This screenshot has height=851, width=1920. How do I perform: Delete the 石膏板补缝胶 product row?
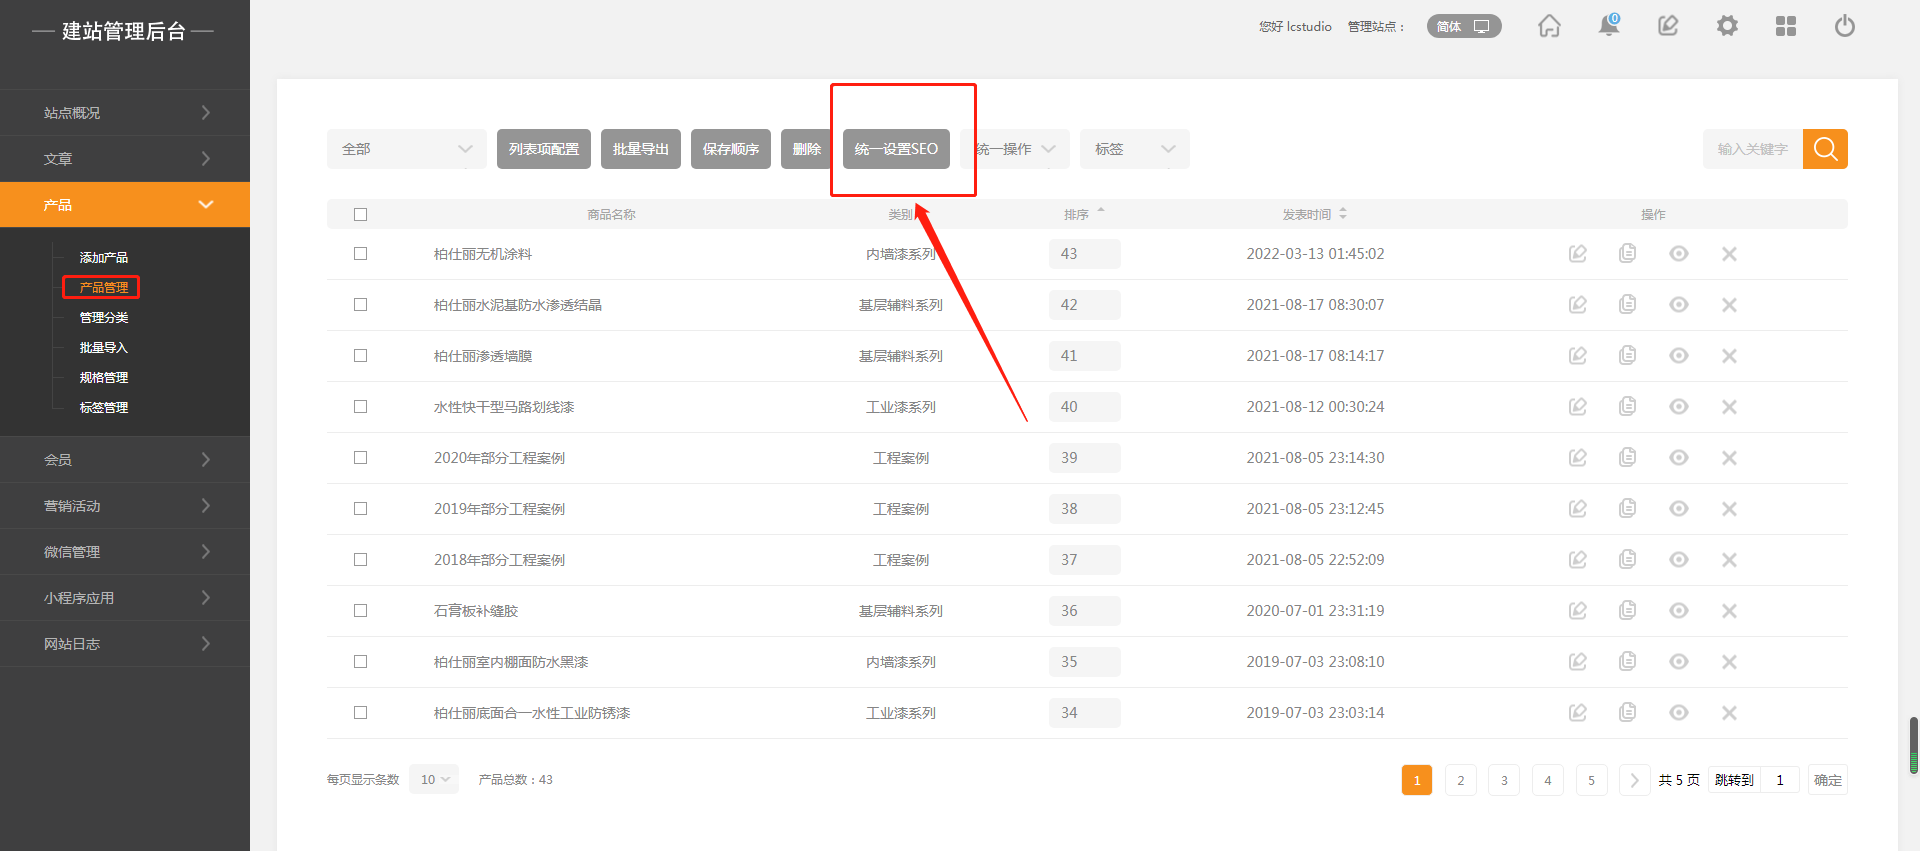pyautogui.click(x=1729, y=611)
